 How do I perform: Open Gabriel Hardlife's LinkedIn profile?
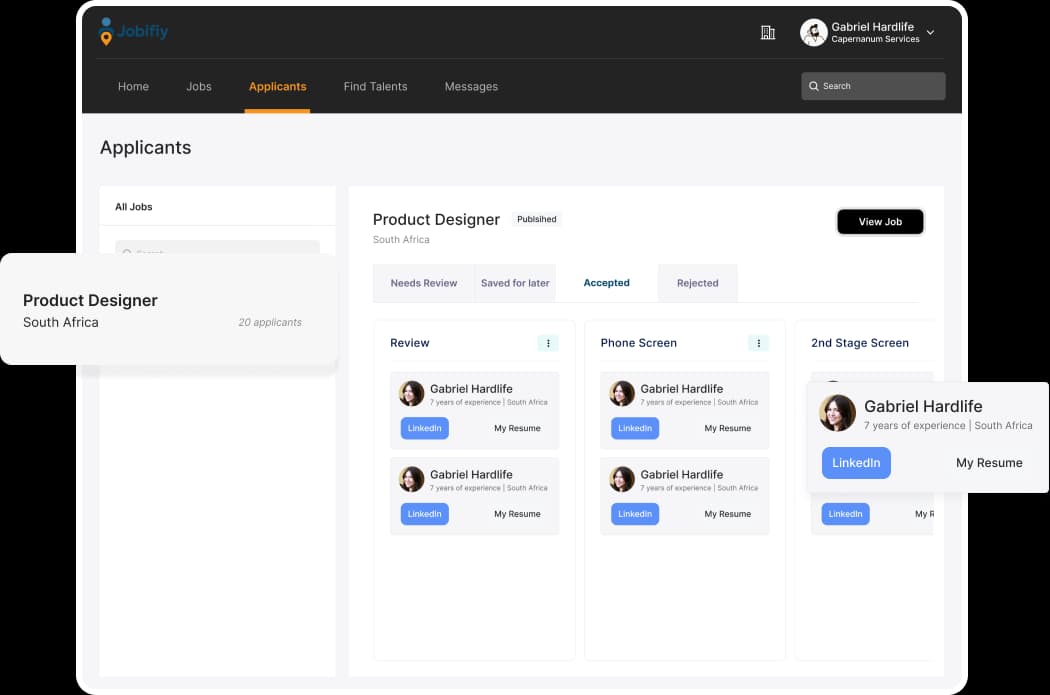tap(856, 462)
